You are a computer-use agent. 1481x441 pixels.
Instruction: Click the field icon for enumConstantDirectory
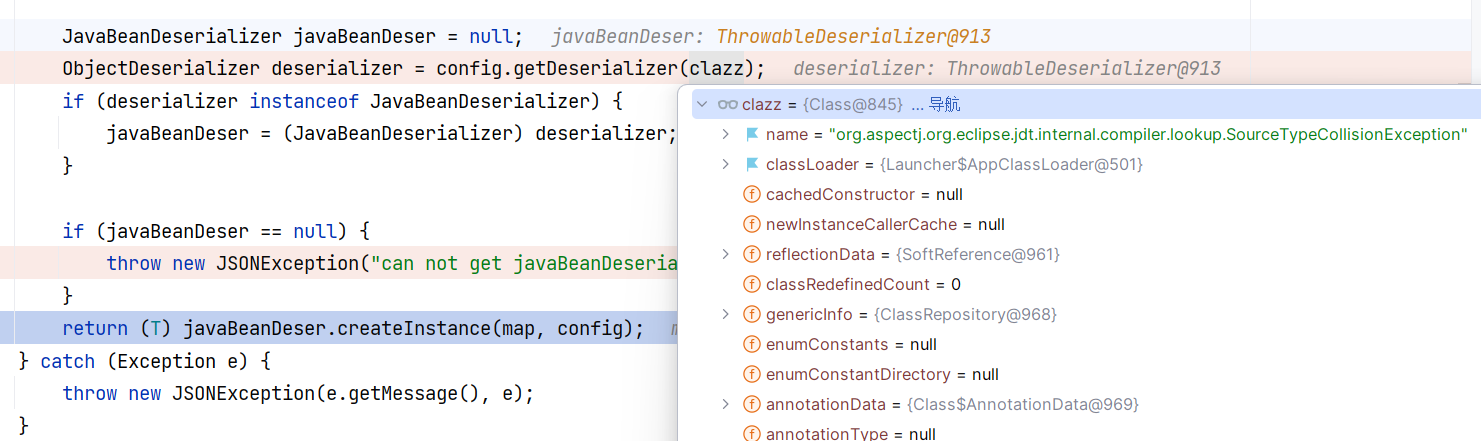pos(752,375)
